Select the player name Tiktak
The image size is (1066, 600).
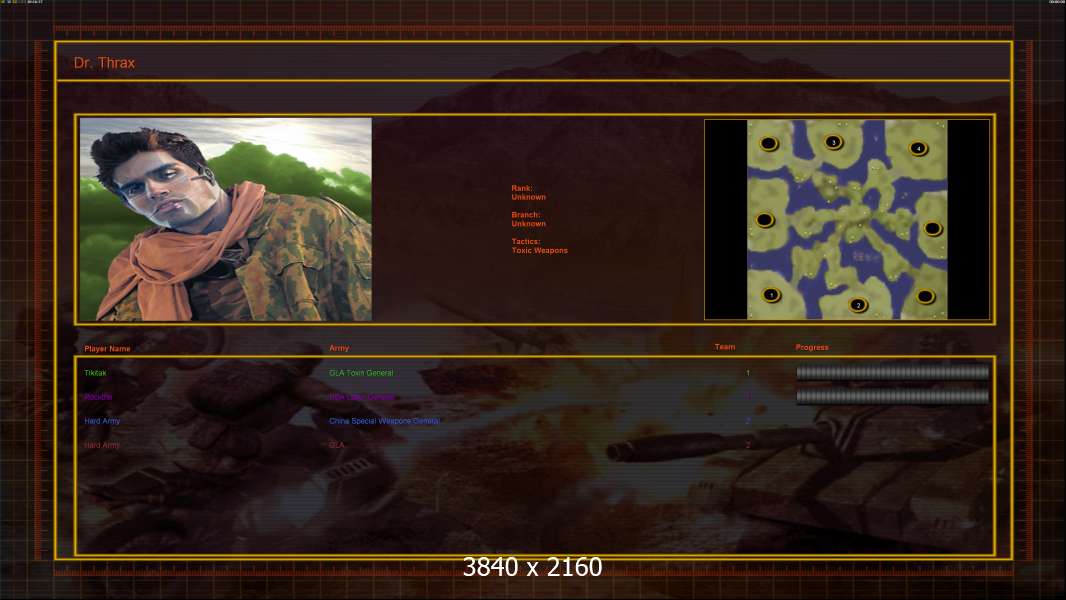[x=95, y=373]
